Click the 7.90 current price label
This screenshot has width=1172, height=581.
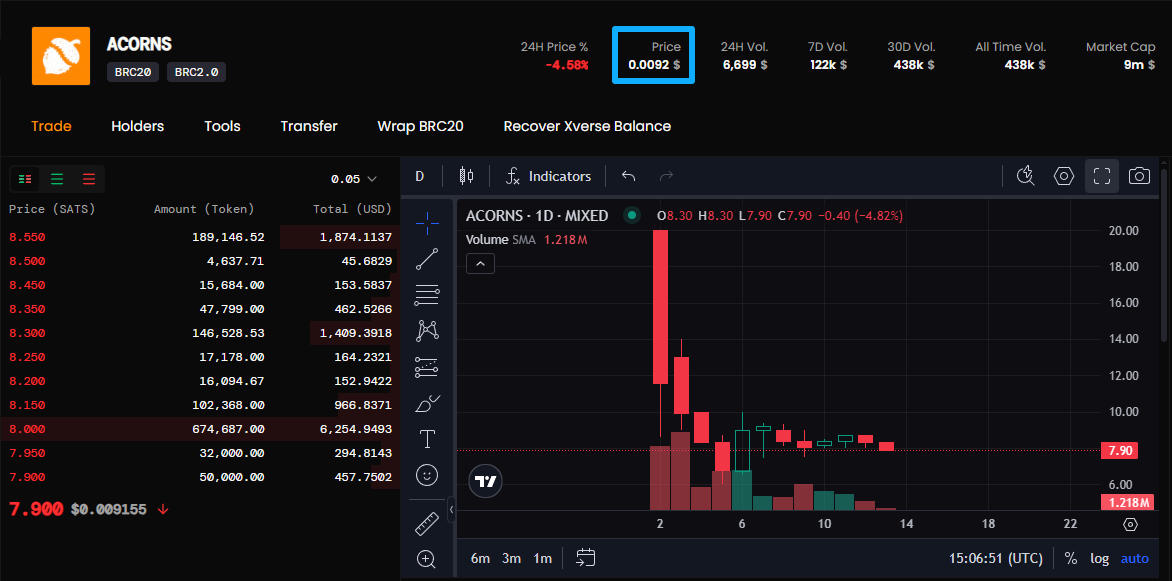pyautogui.click(x=1121, y=450)
